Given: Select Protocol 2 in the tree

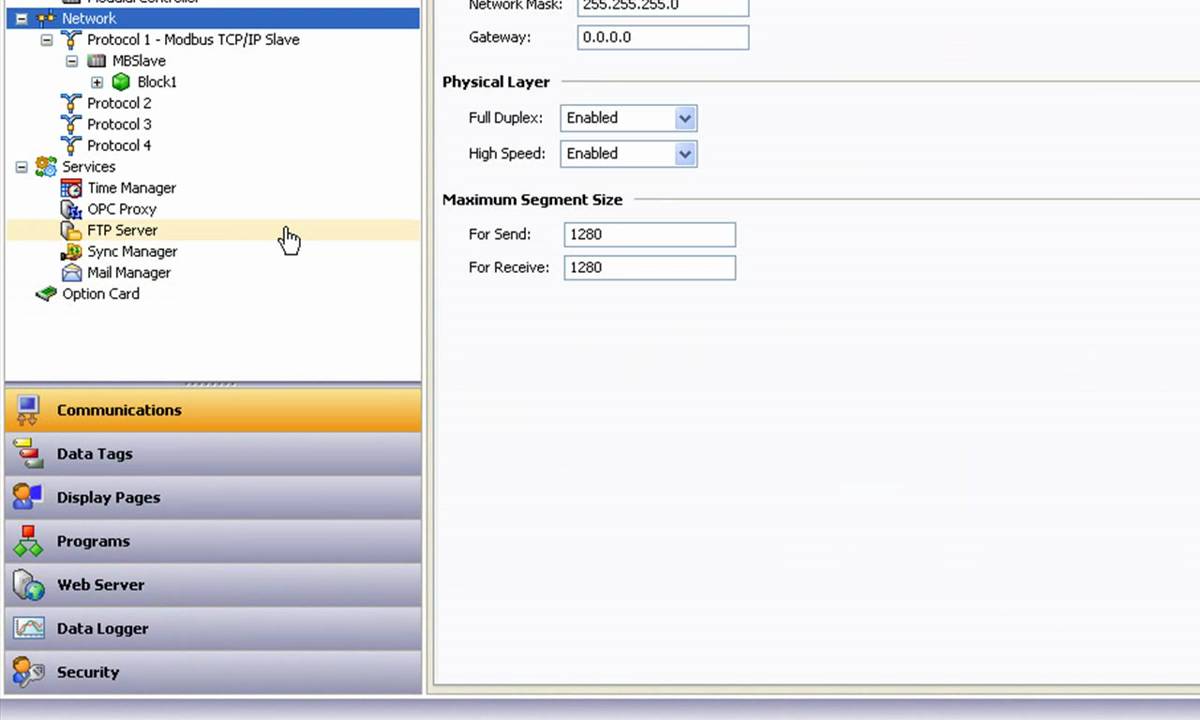Looking at the screenshot, I should [x=119, y=103].
